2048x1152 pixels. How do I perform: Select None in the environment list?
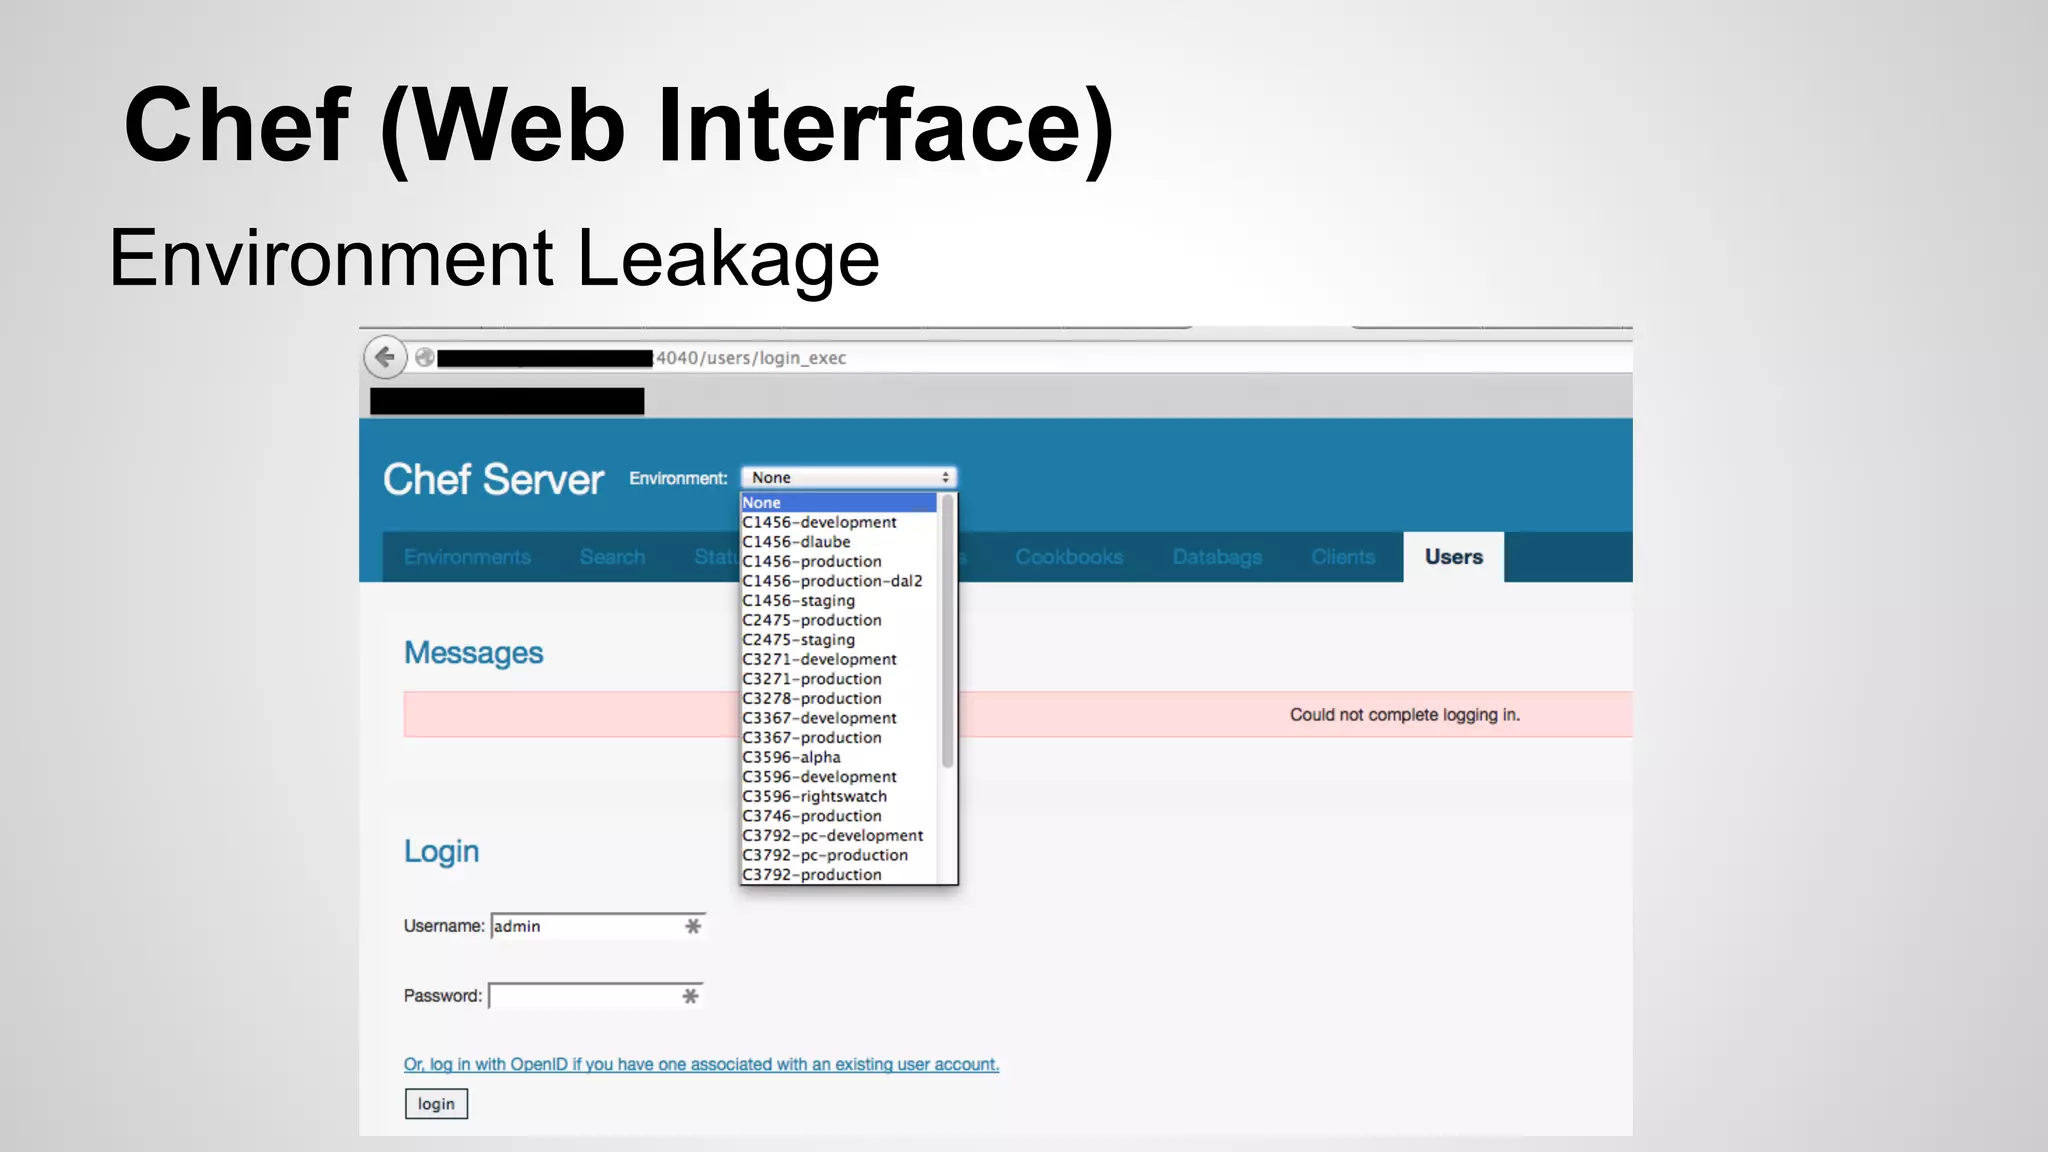[838, 503]
